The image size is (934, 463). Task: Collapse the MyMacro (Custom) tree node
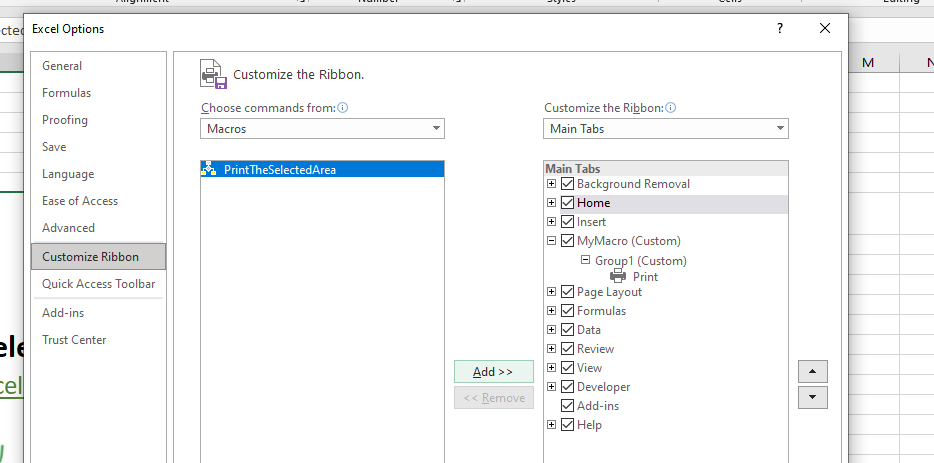click(552, 241)
